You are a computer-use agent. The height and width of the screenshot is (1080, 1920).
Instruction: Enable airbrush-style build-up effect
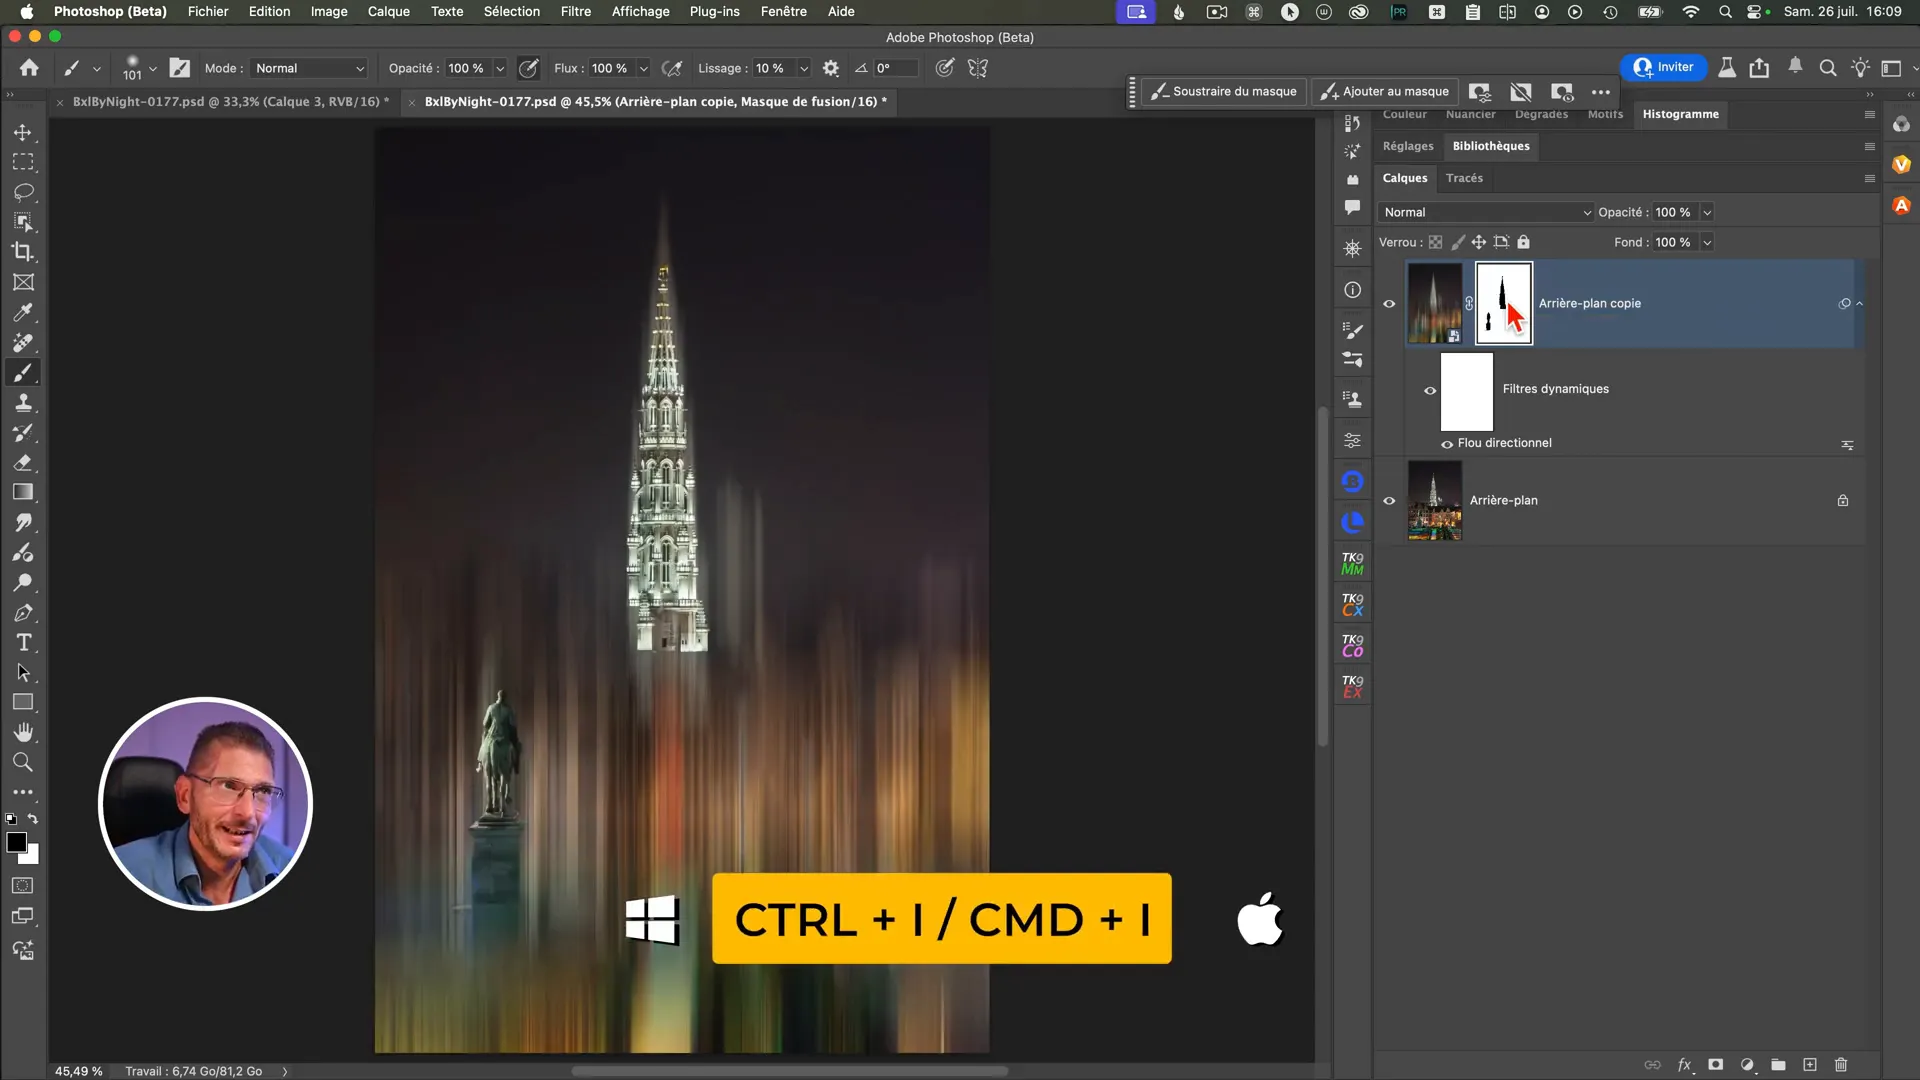(x=673, y=68)
